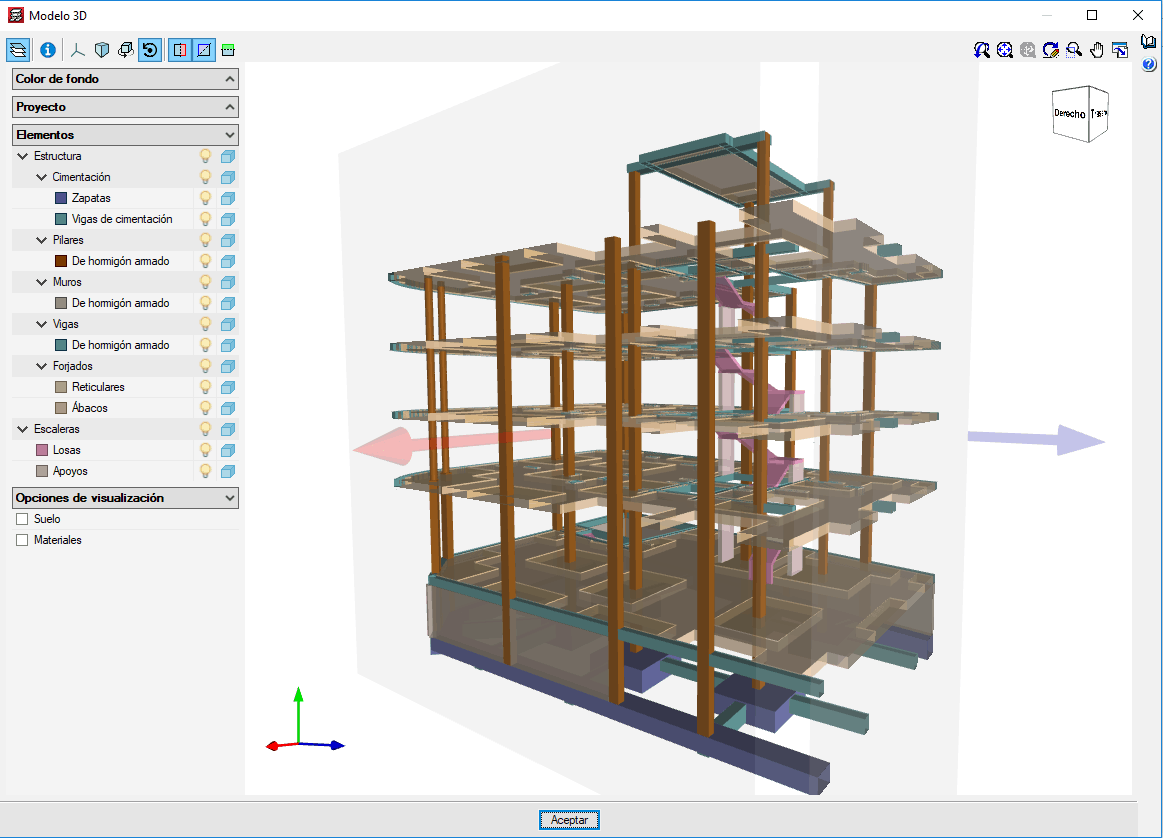Click the brown swatch under Pilares
Image resolution: width=1163 pixels, height=838 pixels.
pyautogui.click(x=61, y=261)
